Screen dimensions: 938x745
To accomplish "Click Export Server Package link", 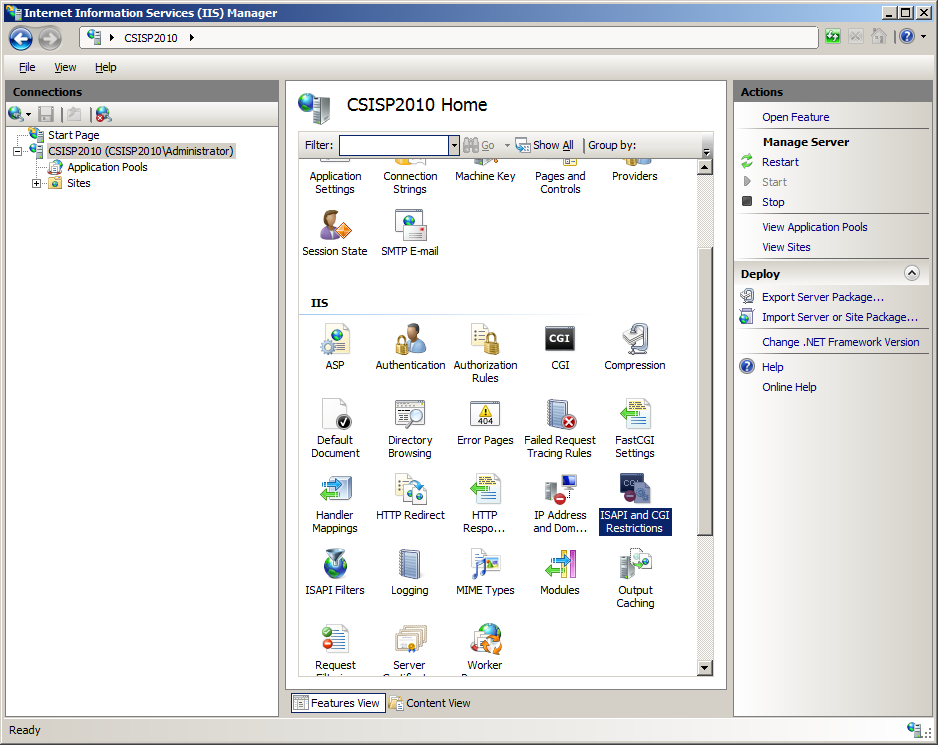I will 822,297.
